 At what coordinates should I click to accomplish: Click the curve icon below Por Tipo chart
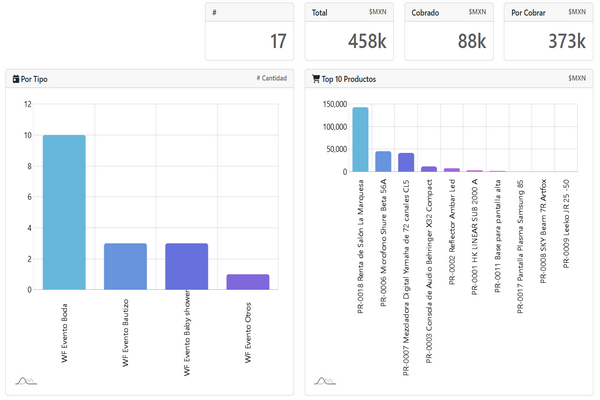click(25, 380)
